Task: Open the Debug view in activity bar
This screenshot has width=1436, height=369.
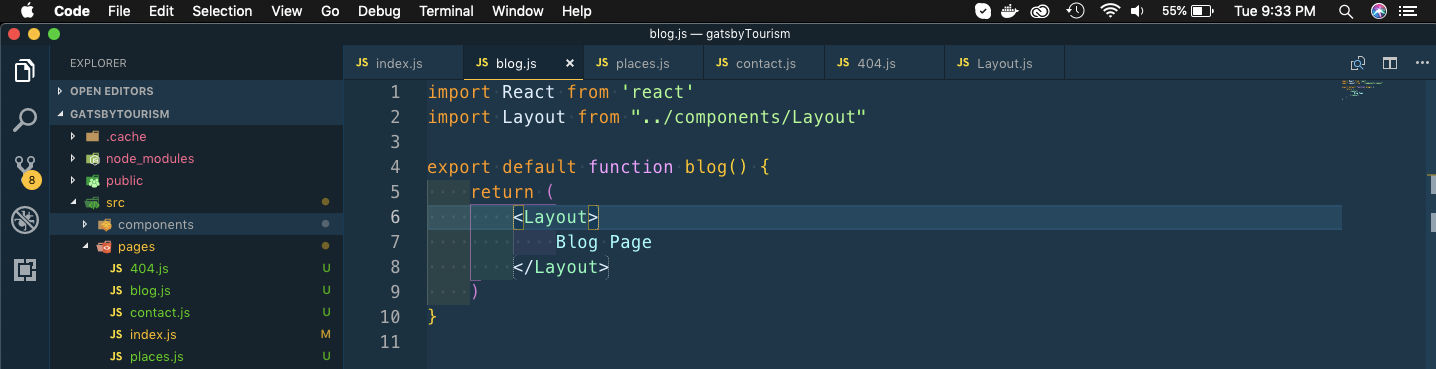Action: point(25,220)
